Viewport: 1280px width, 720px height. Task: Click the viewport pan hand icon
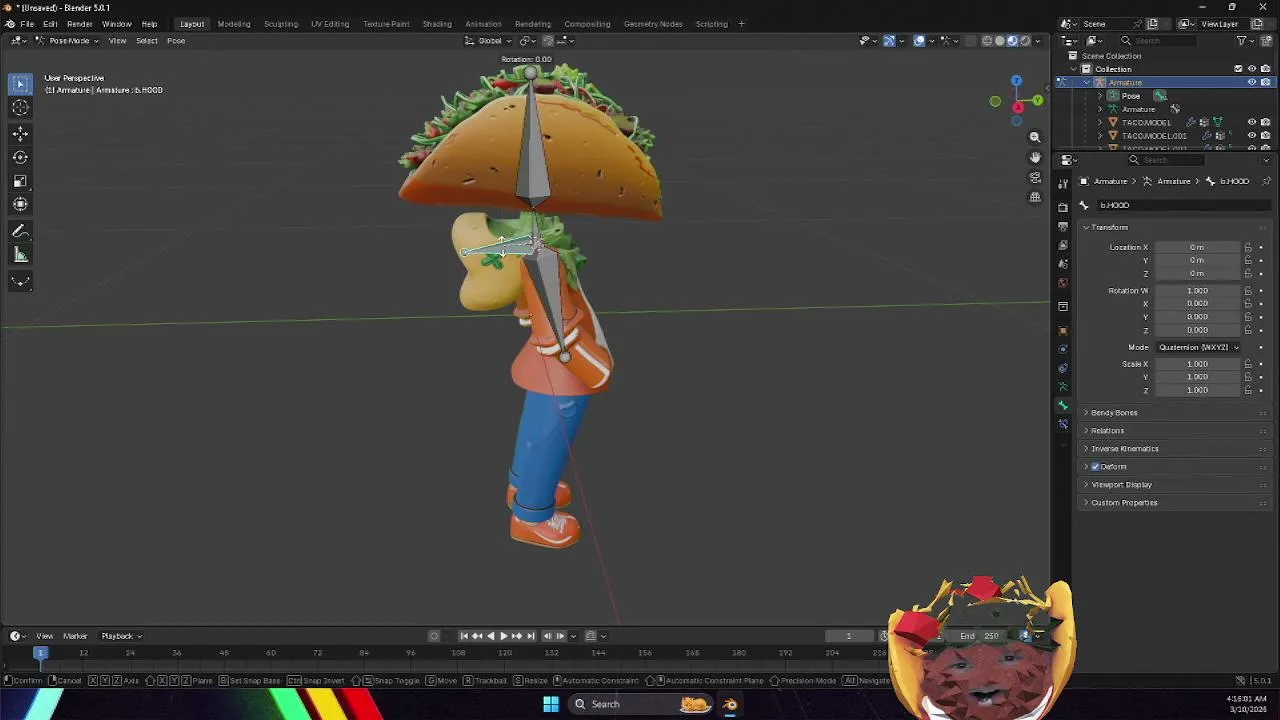1035,157
